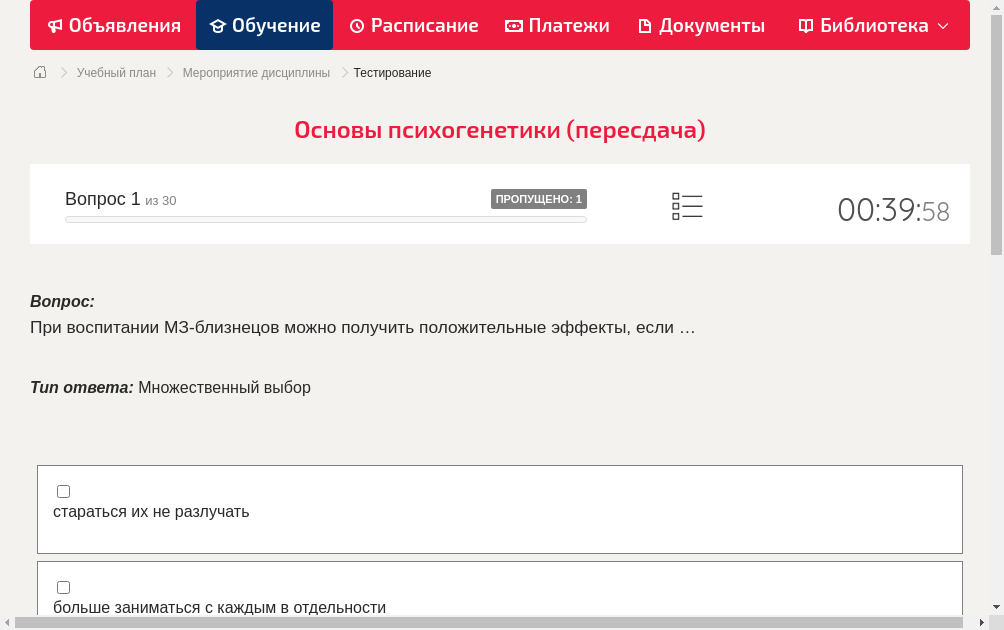
Task: Select the graduation cap icon beside Обучение
Action: click(219, 25)
